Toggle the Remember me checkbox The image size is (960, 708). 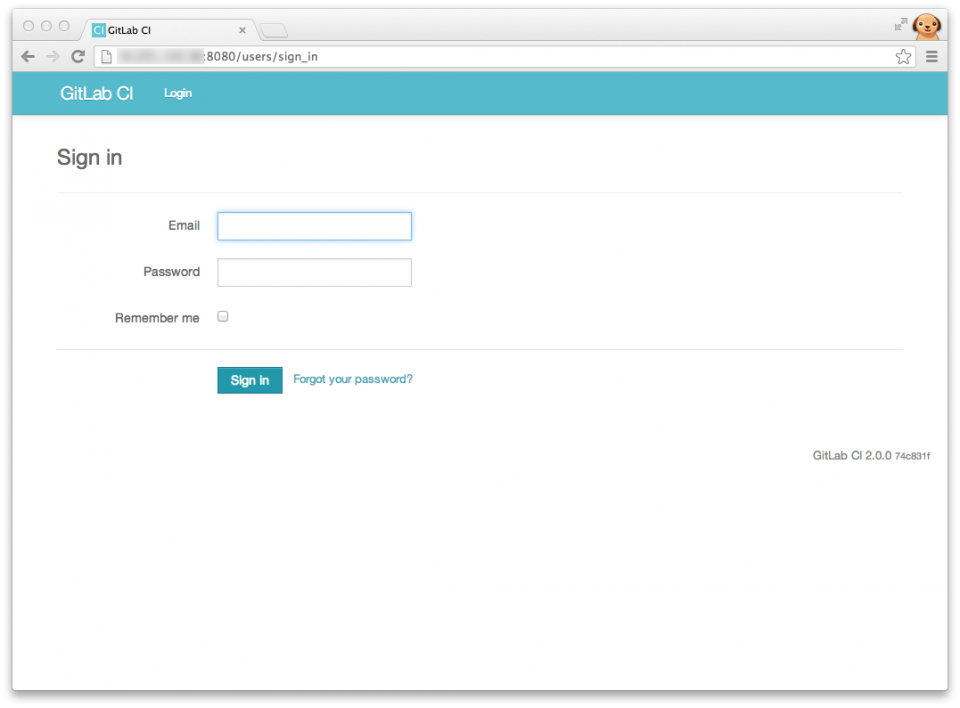click(x=222, y=316)
